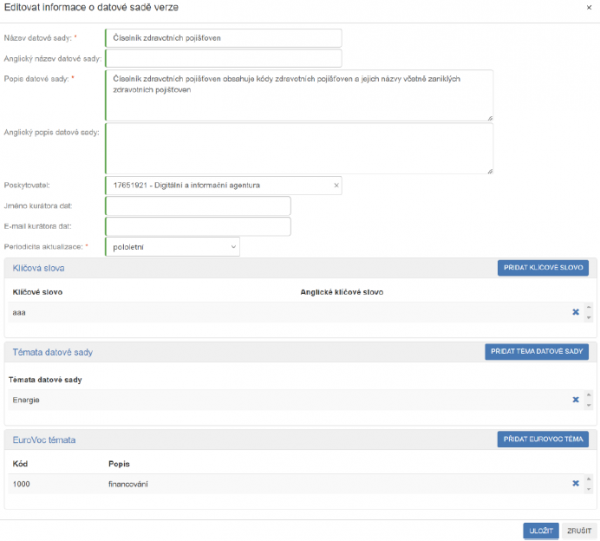Click into Anglický název datové sady field
Viewport: 600px width, 541px height.
222,59
